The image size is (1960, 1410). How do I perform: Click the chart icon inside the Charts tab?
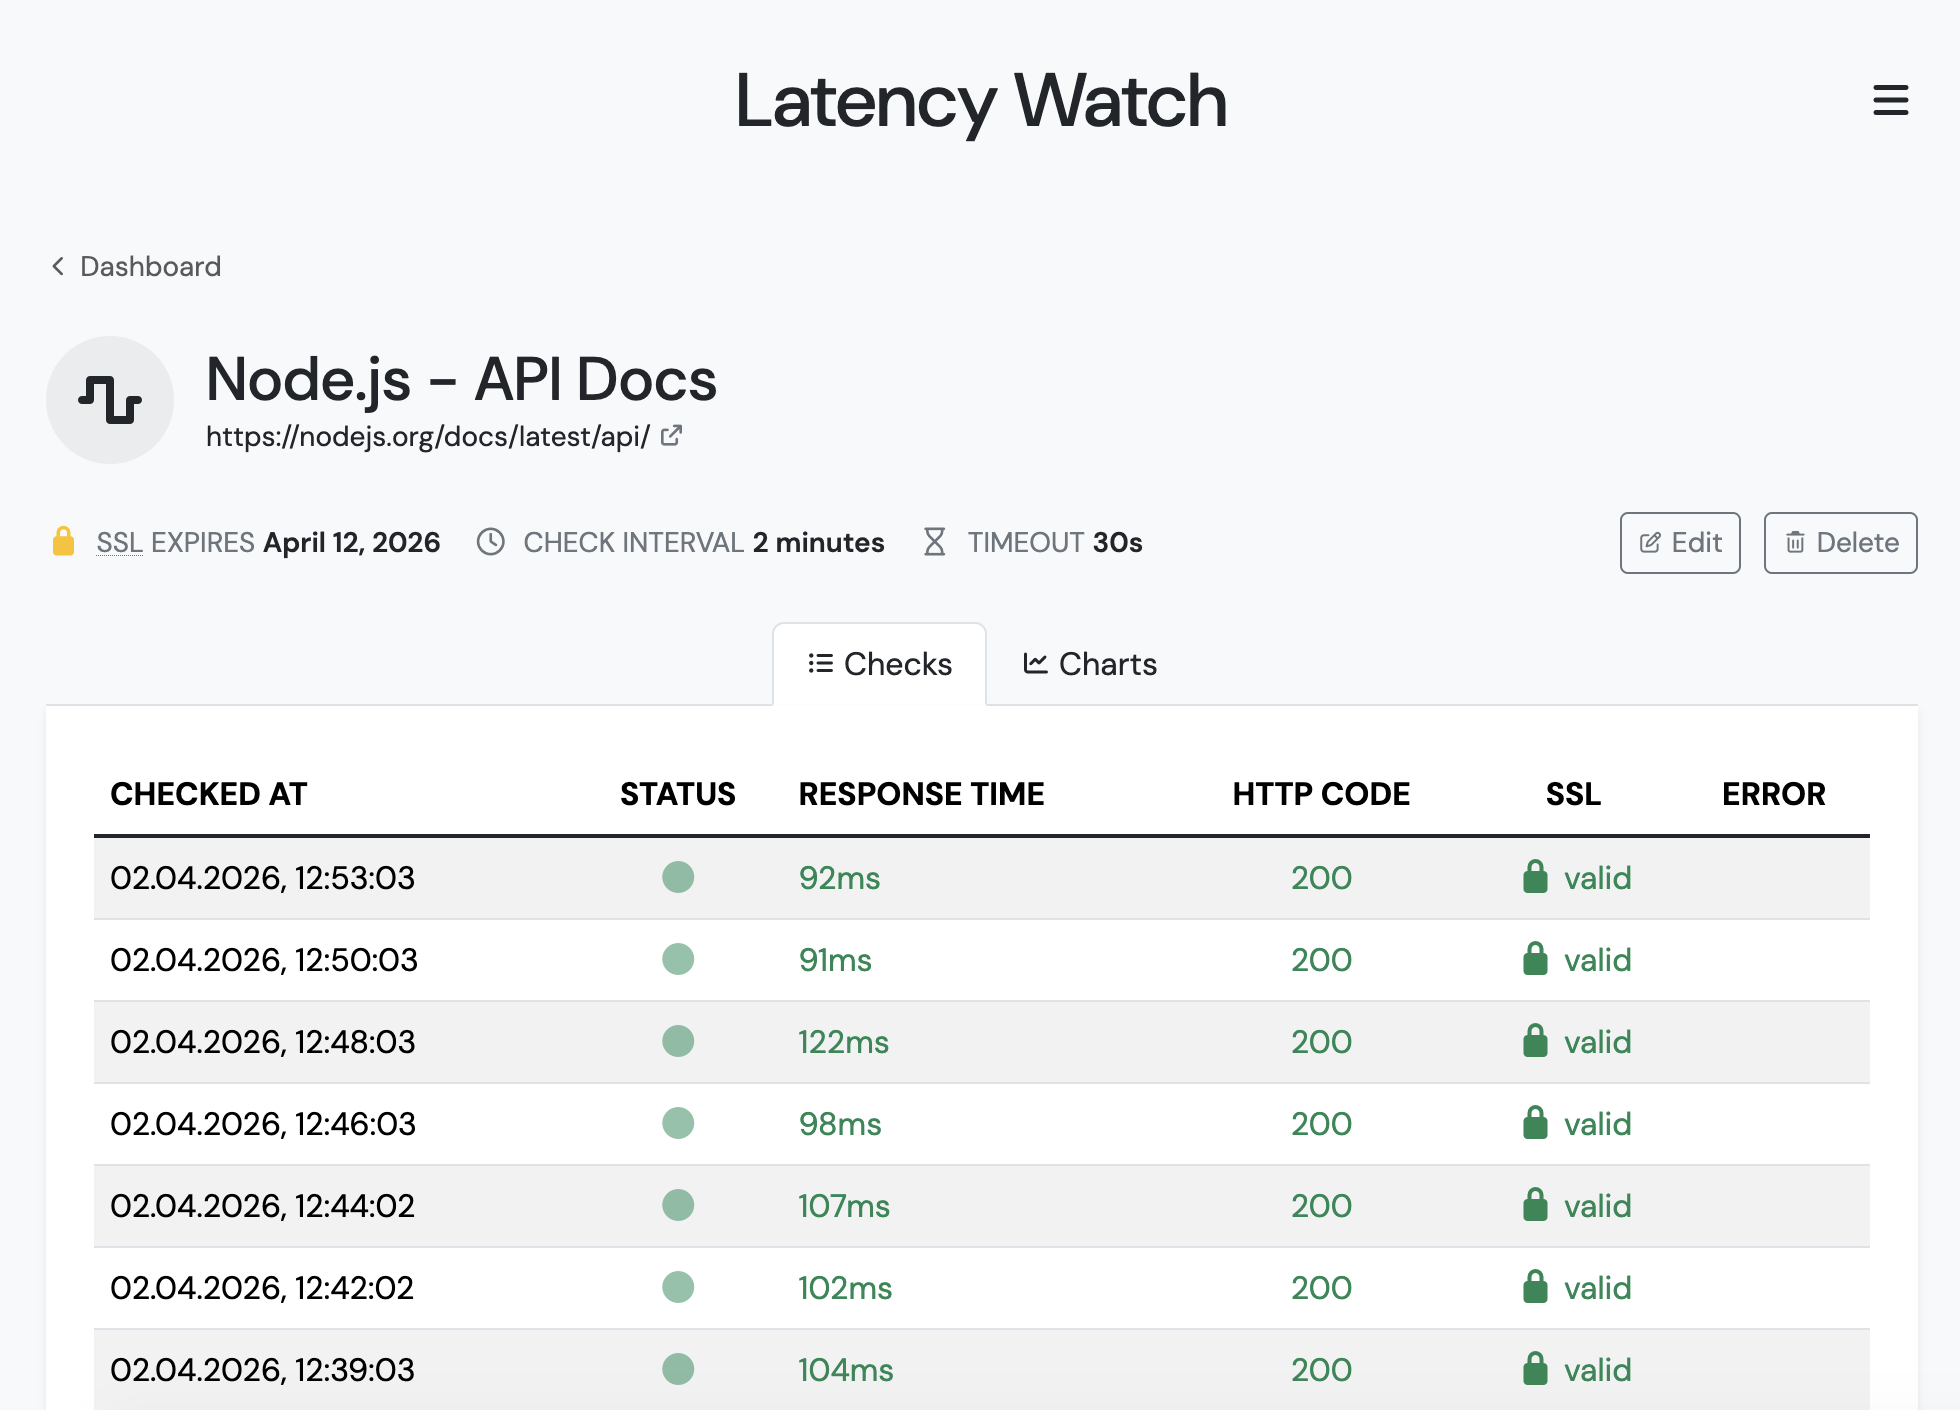click(1036, 663)
